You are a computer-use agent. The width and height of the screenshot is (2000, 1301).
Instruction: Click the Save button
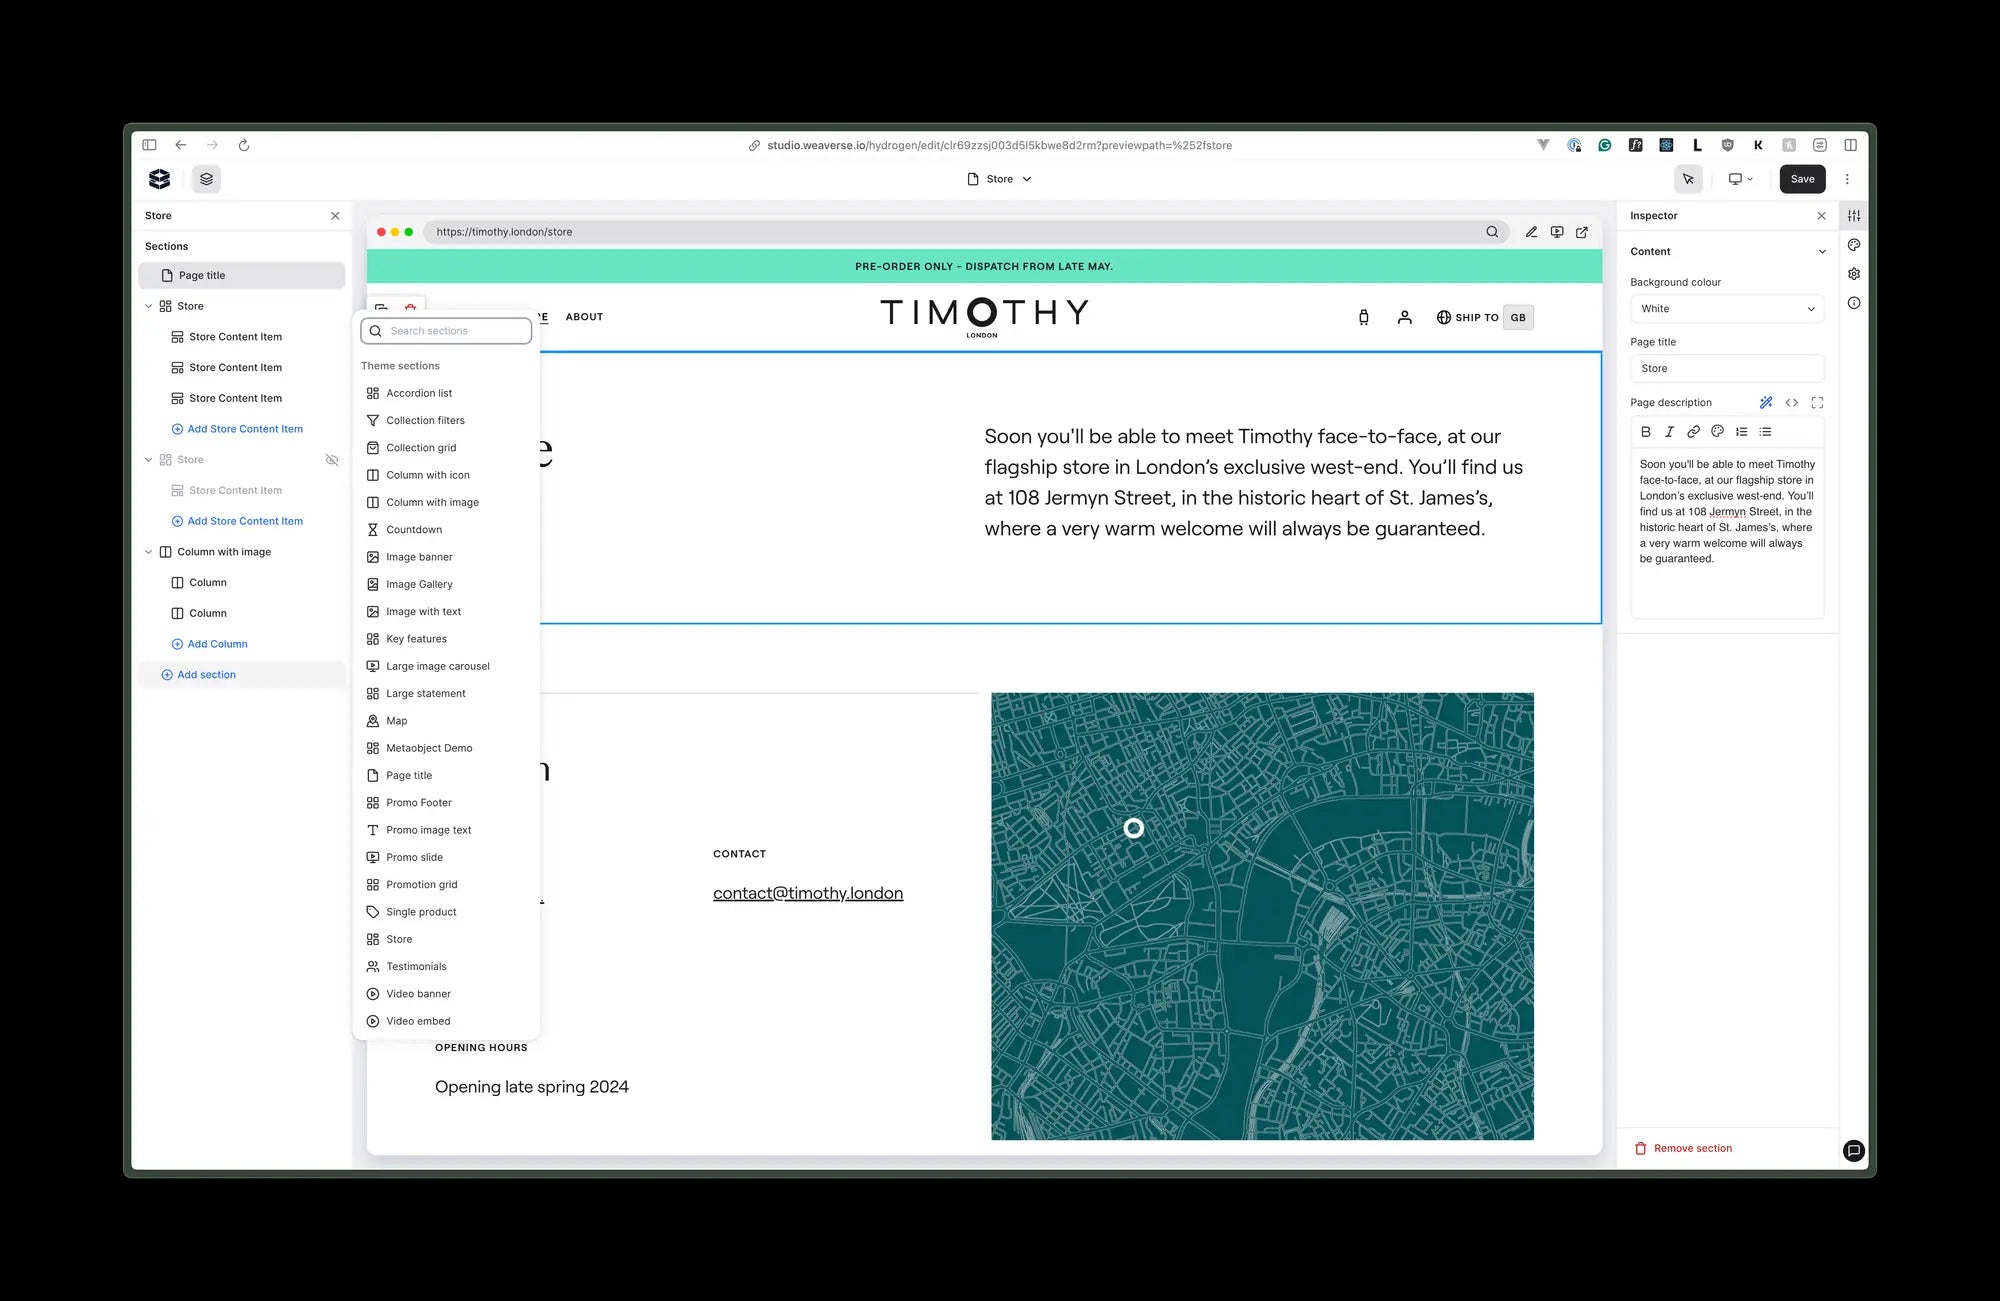click(1802, 179)
